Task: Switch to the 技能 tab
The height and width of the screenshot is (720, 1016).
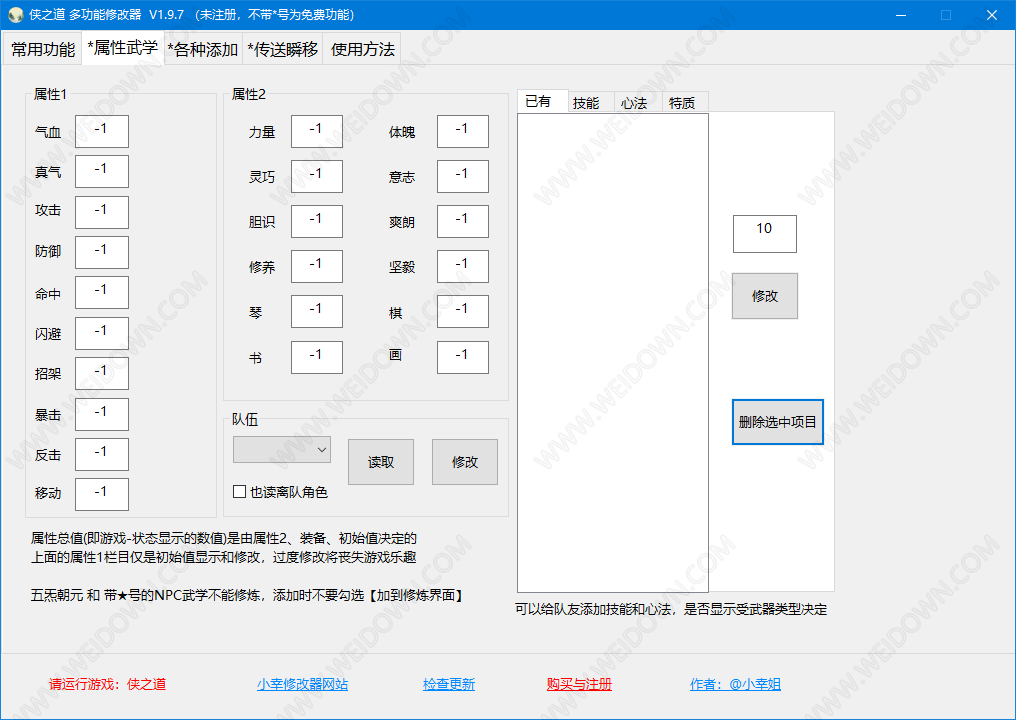Action: click(591, 102)
